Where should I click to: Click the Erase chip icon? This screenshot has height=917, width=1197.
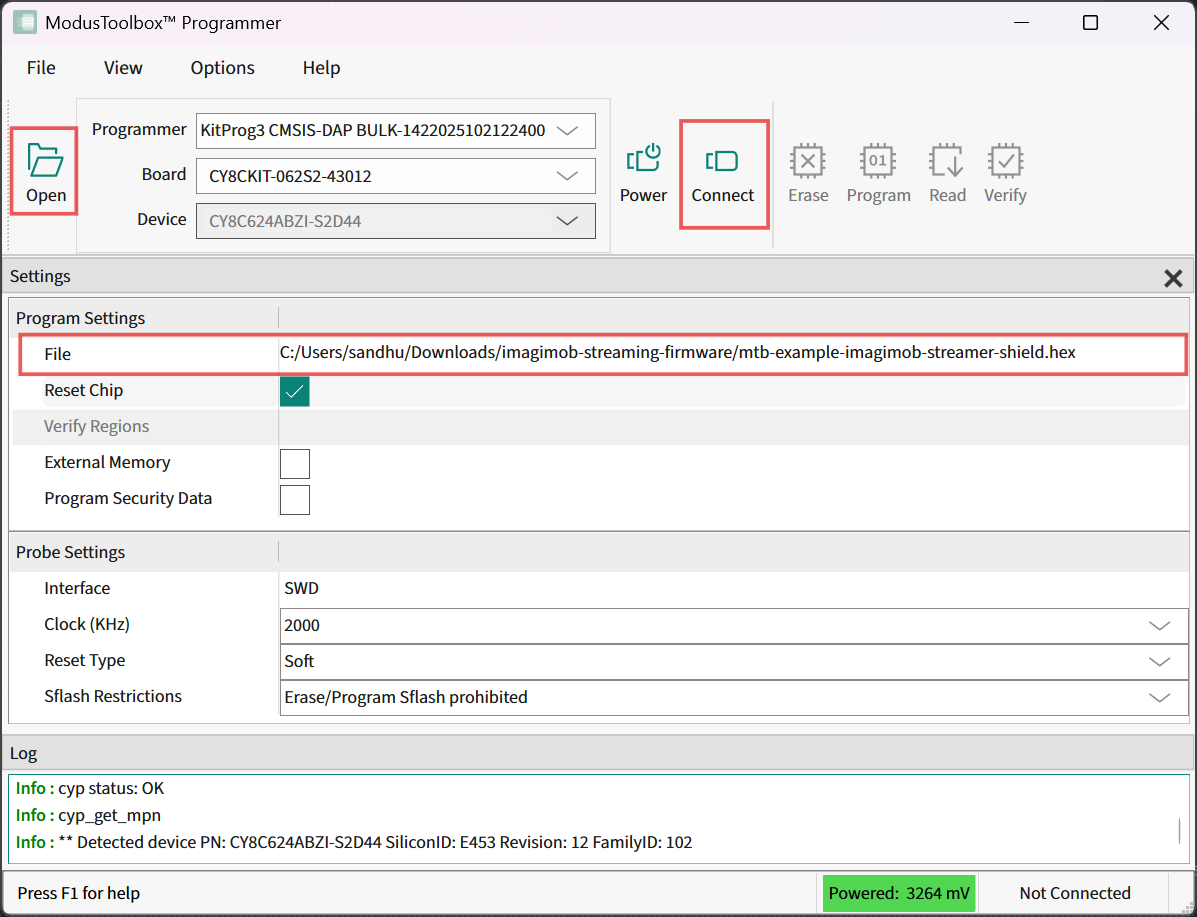[x=807, y=161]
